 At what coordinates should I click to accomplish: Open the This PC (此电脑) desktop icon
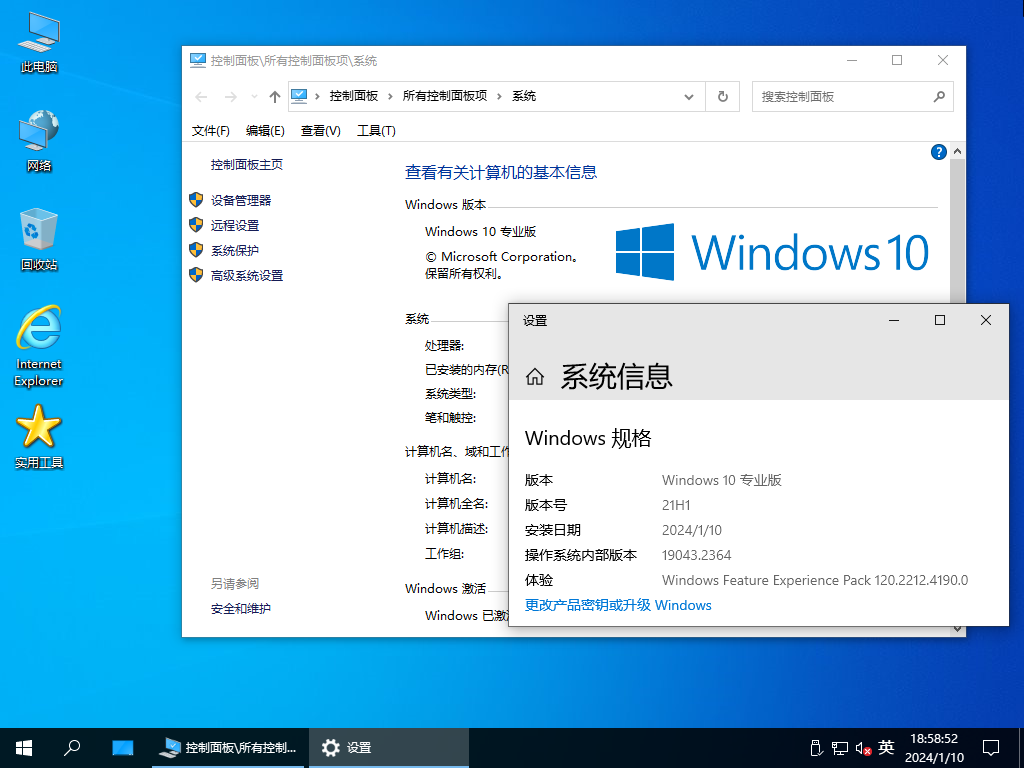39,42
